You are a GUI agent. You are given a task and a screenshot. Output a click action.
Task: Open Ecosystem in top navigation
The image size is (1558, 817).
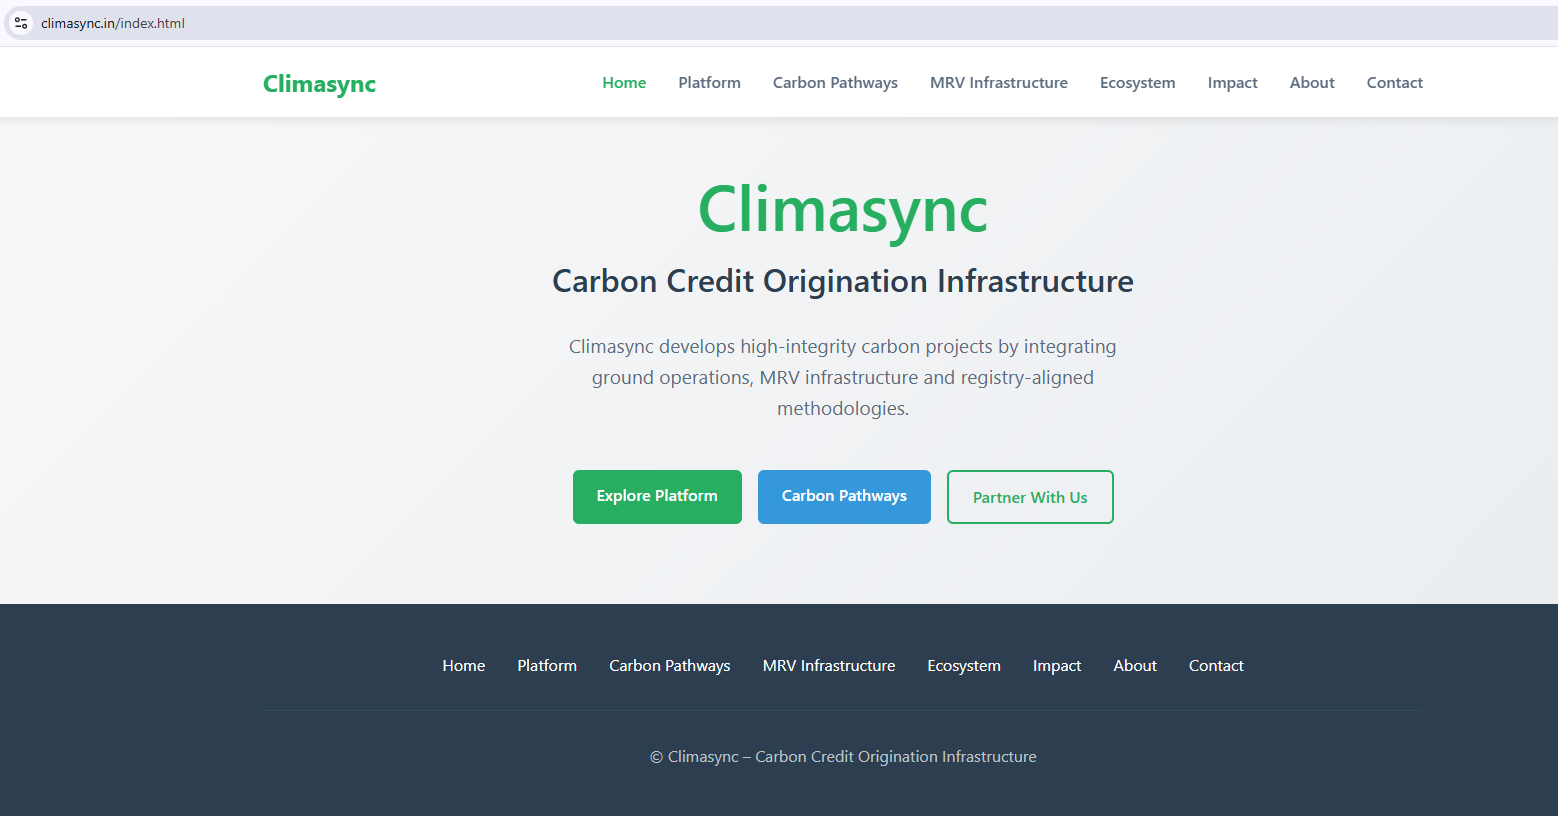(1137, 83)
